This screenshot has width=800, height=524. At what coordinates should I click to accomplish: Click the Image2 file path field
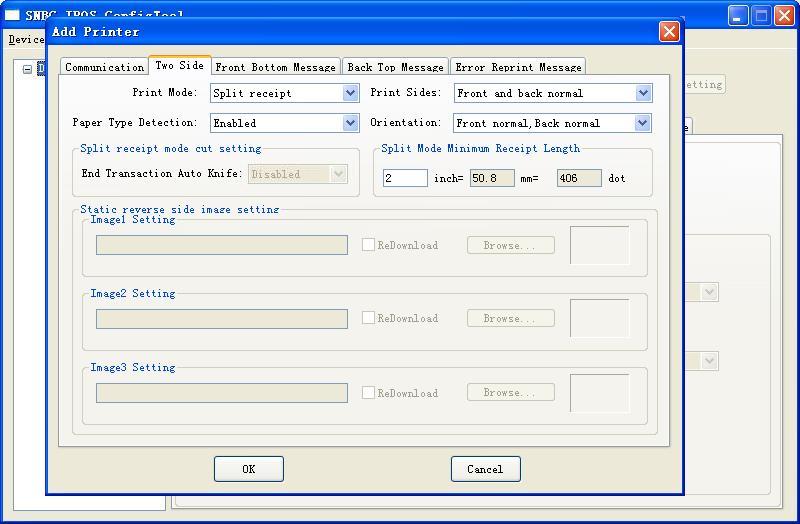(x=222, y=319)
